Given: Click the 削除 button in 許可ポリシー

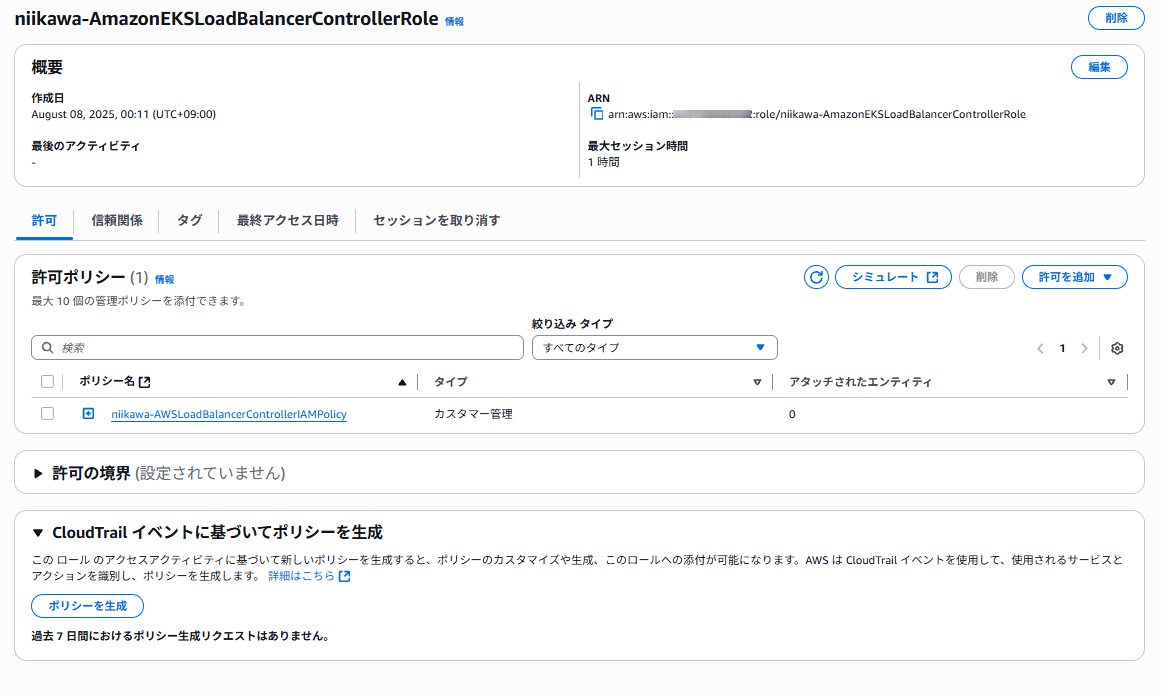Looking at the screenshot, I should tap(986, 277).
